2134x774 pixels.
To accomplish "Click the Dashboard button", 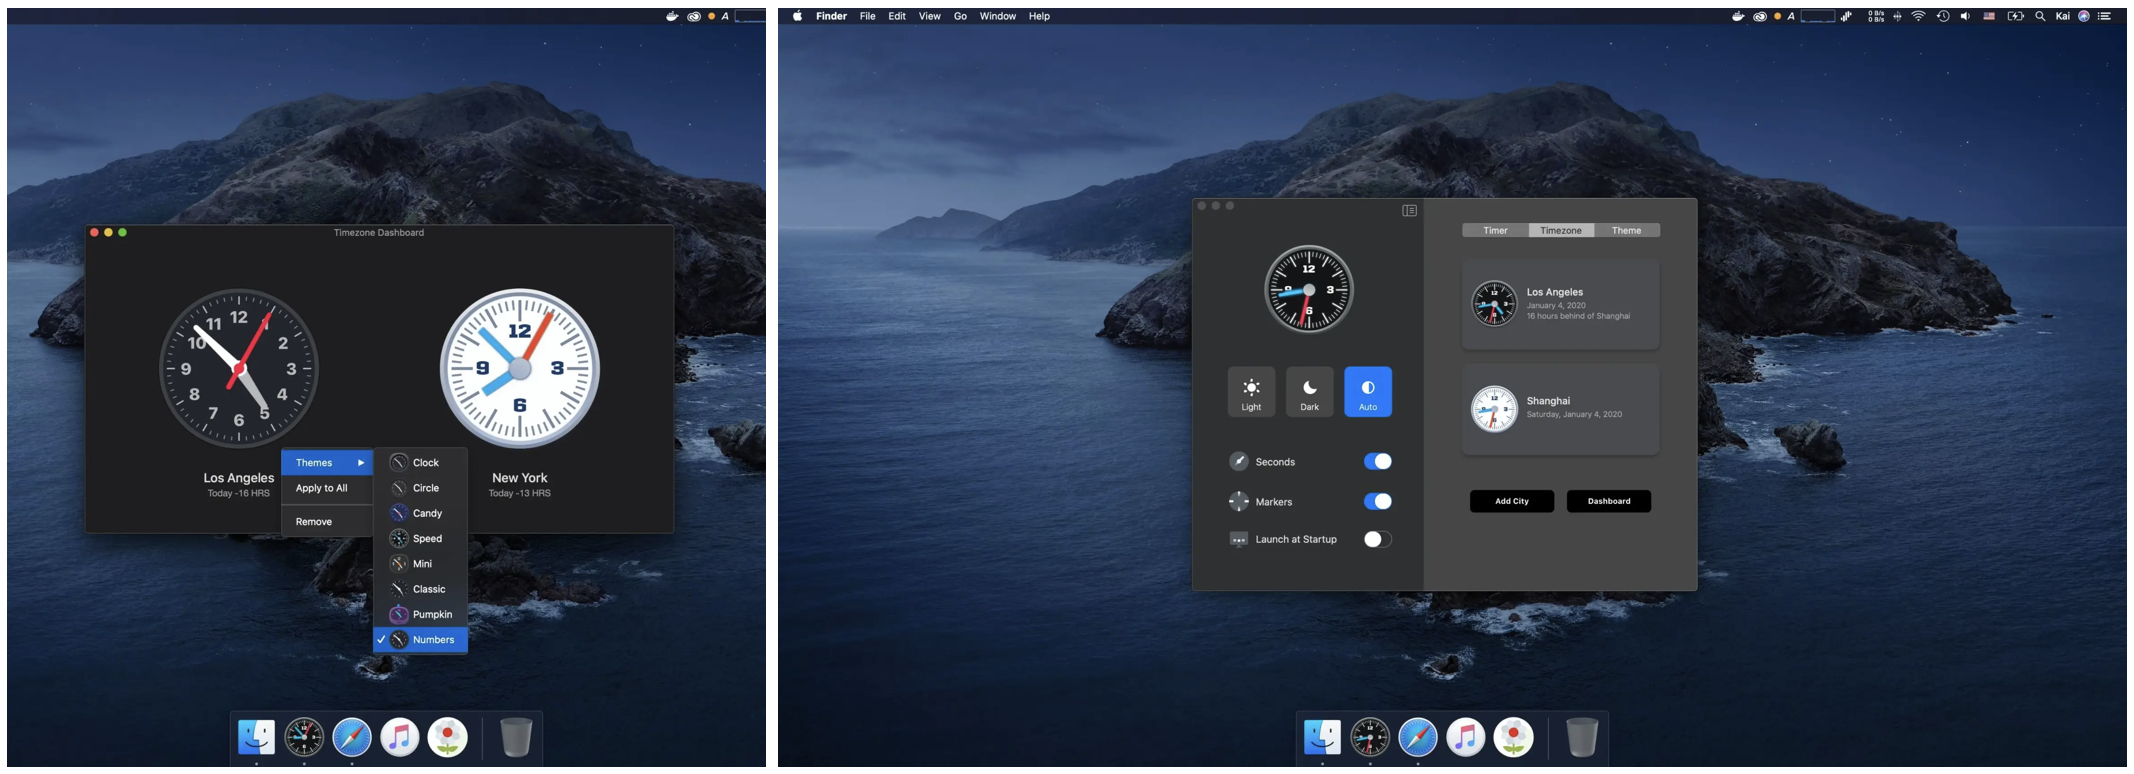I will [x=1609, y=501].
